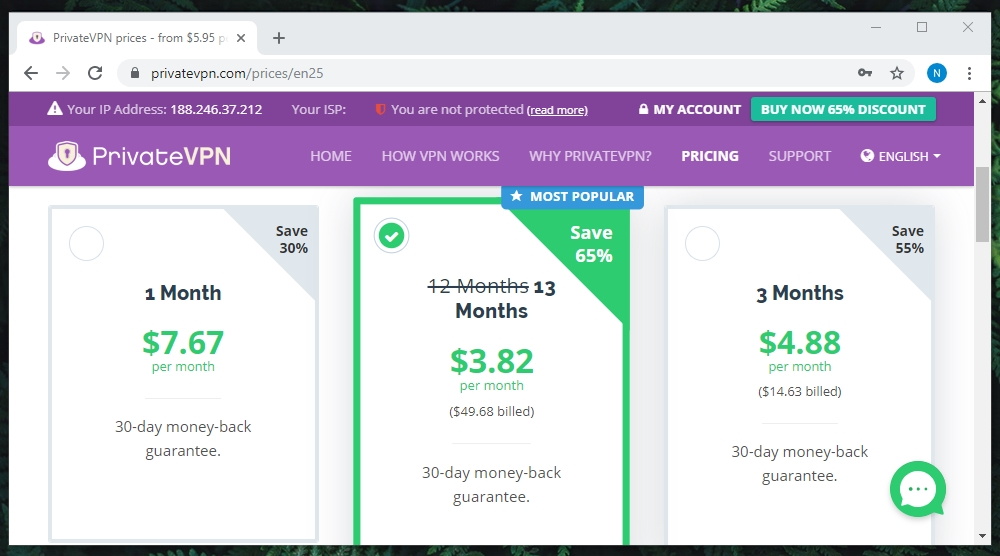
Task: Click the Most Popular star badge
Action: pyautogui.click(x=572, y=196)
